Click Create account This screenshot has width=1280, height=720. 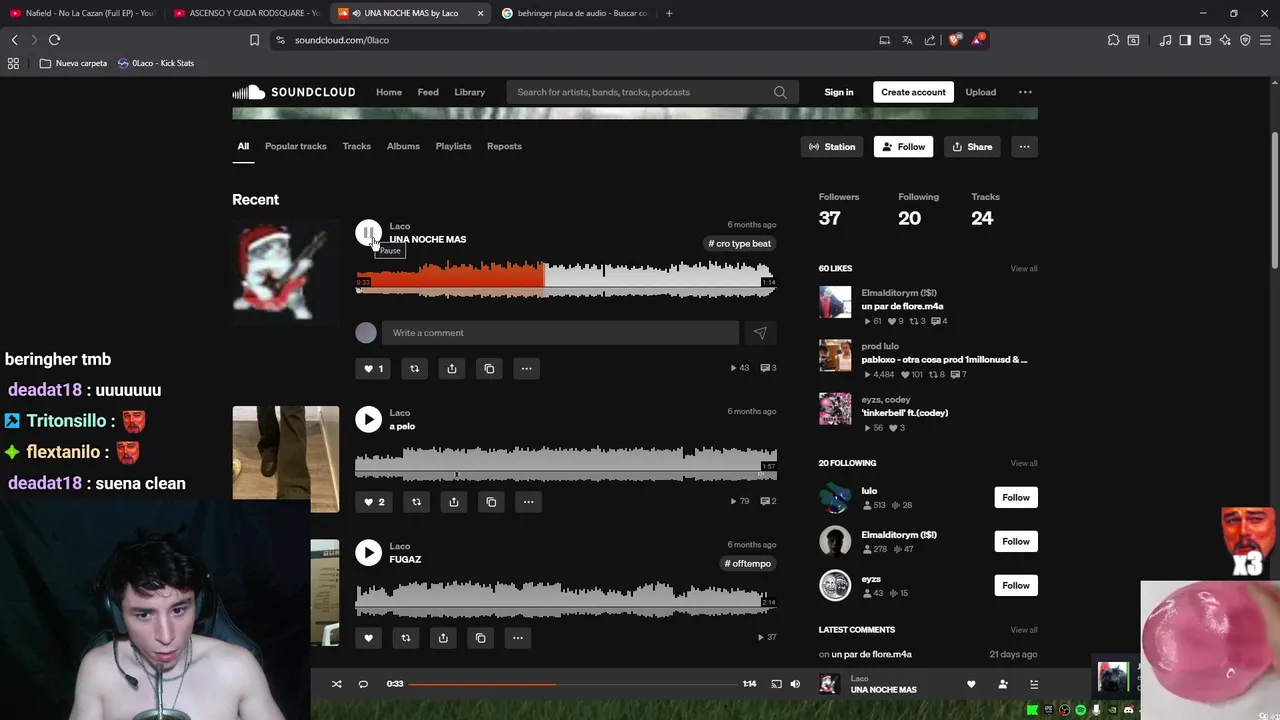click(913, 92)
